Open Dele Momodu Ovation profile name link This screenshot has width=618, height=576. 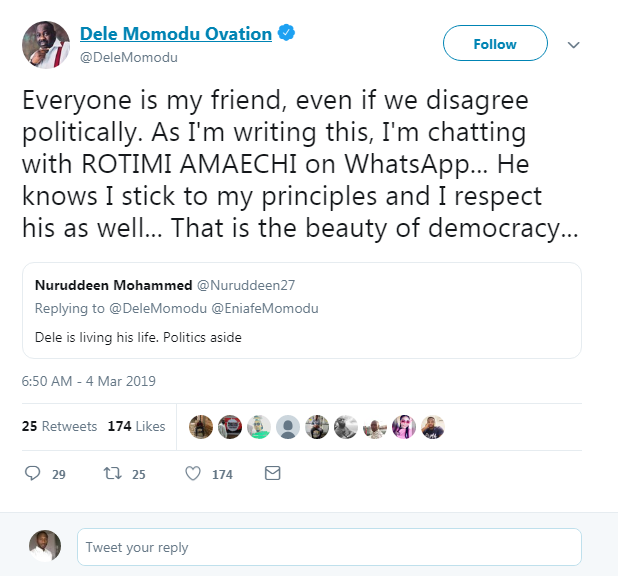tap(176, 34)
